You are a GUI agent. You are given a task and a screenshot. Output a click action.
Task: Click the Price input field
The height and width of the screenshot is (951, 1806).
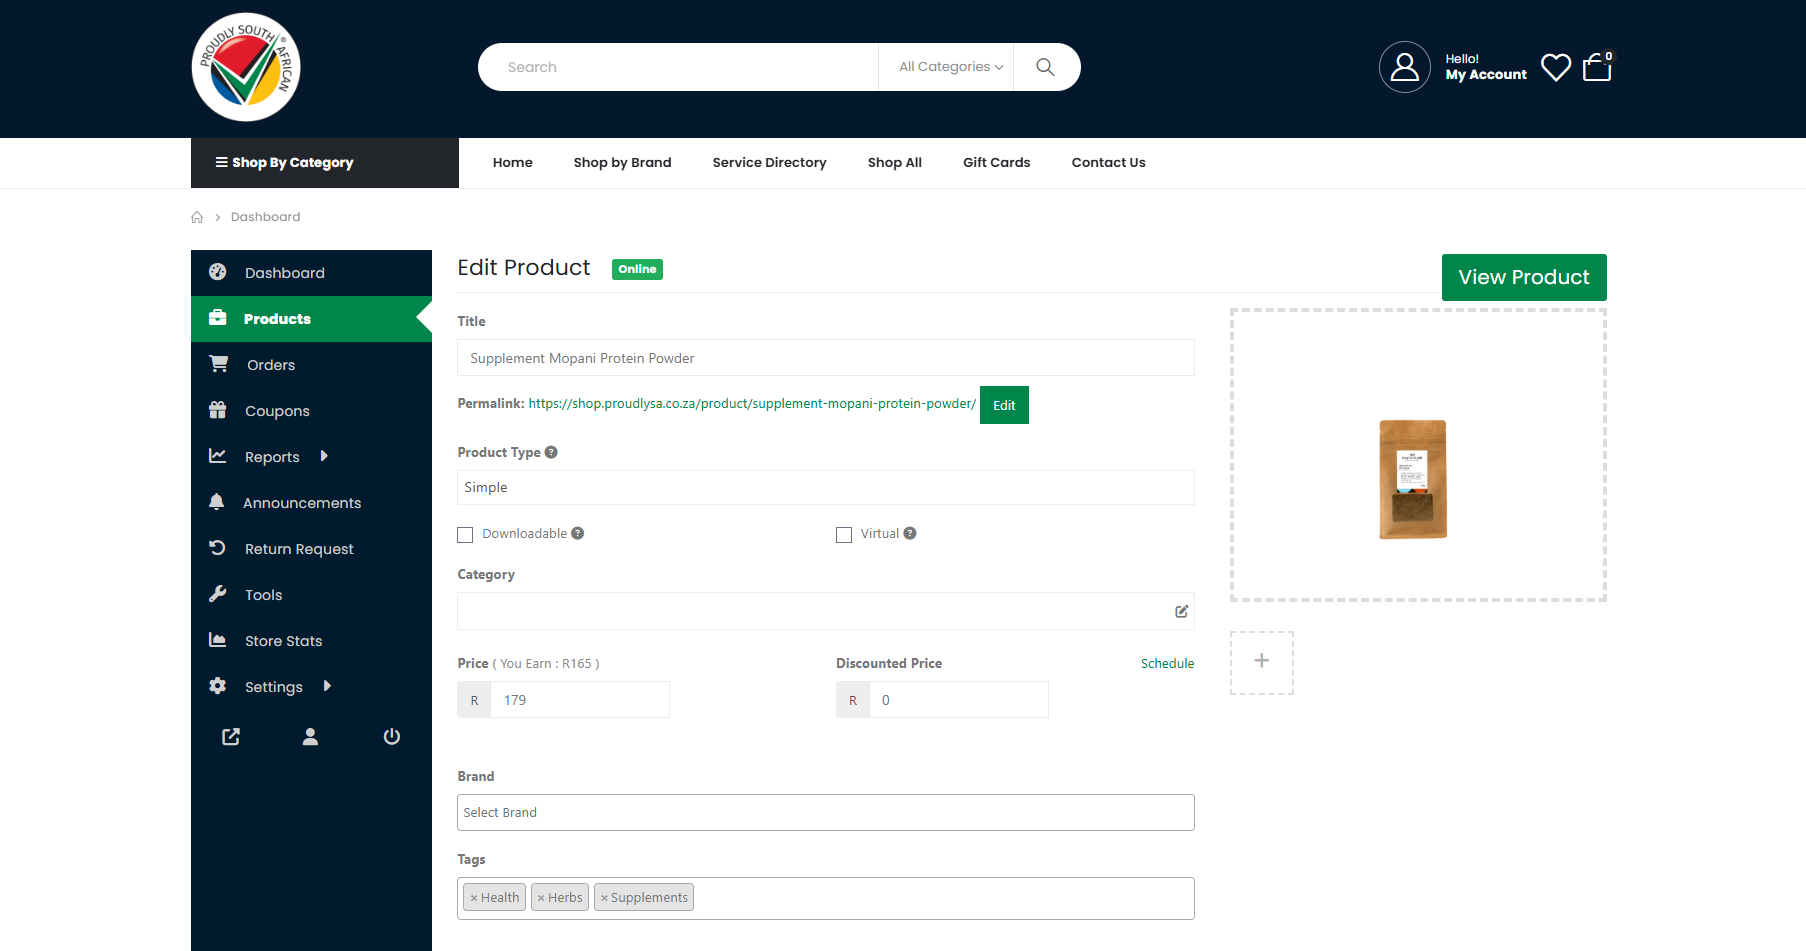coord(580,700)
